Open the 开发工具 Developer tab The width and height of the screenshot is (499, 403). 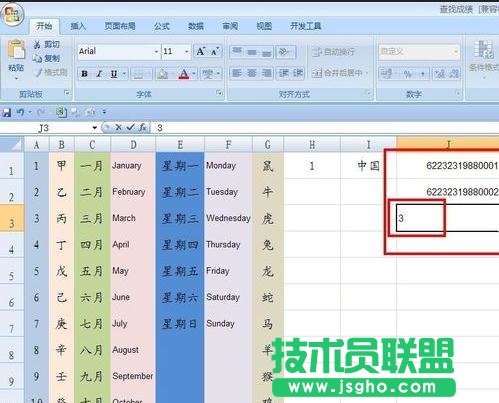[305, 26]
